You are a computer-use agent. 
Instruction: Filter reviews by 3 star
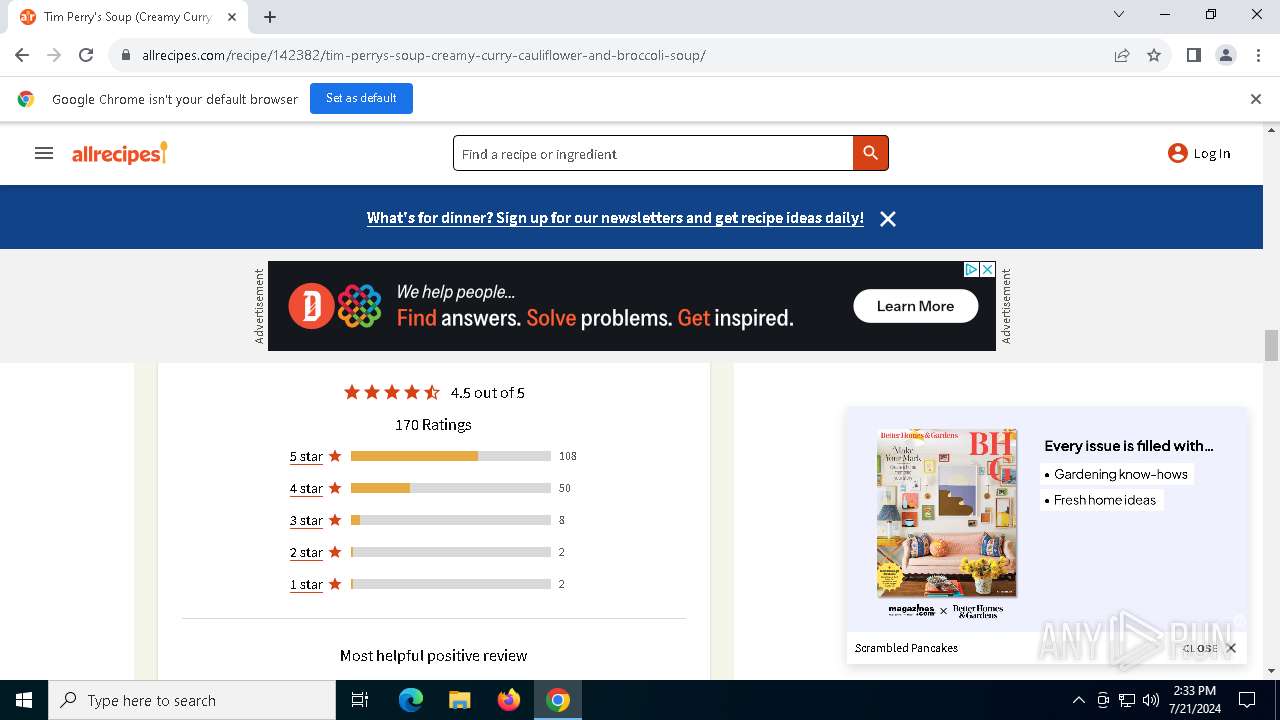click(306, 520)
